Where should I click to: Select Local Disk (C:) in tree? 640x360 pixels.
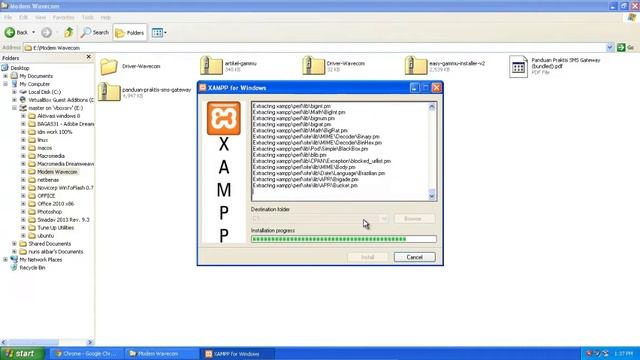coord(44,92)
